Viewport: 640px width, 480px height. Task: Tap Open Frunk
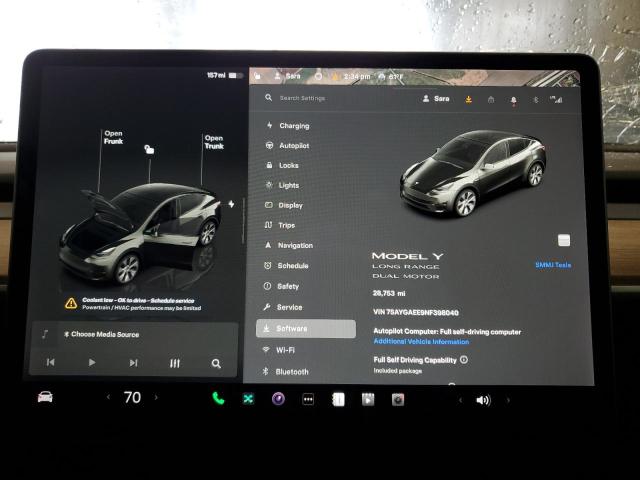[113, 138]
